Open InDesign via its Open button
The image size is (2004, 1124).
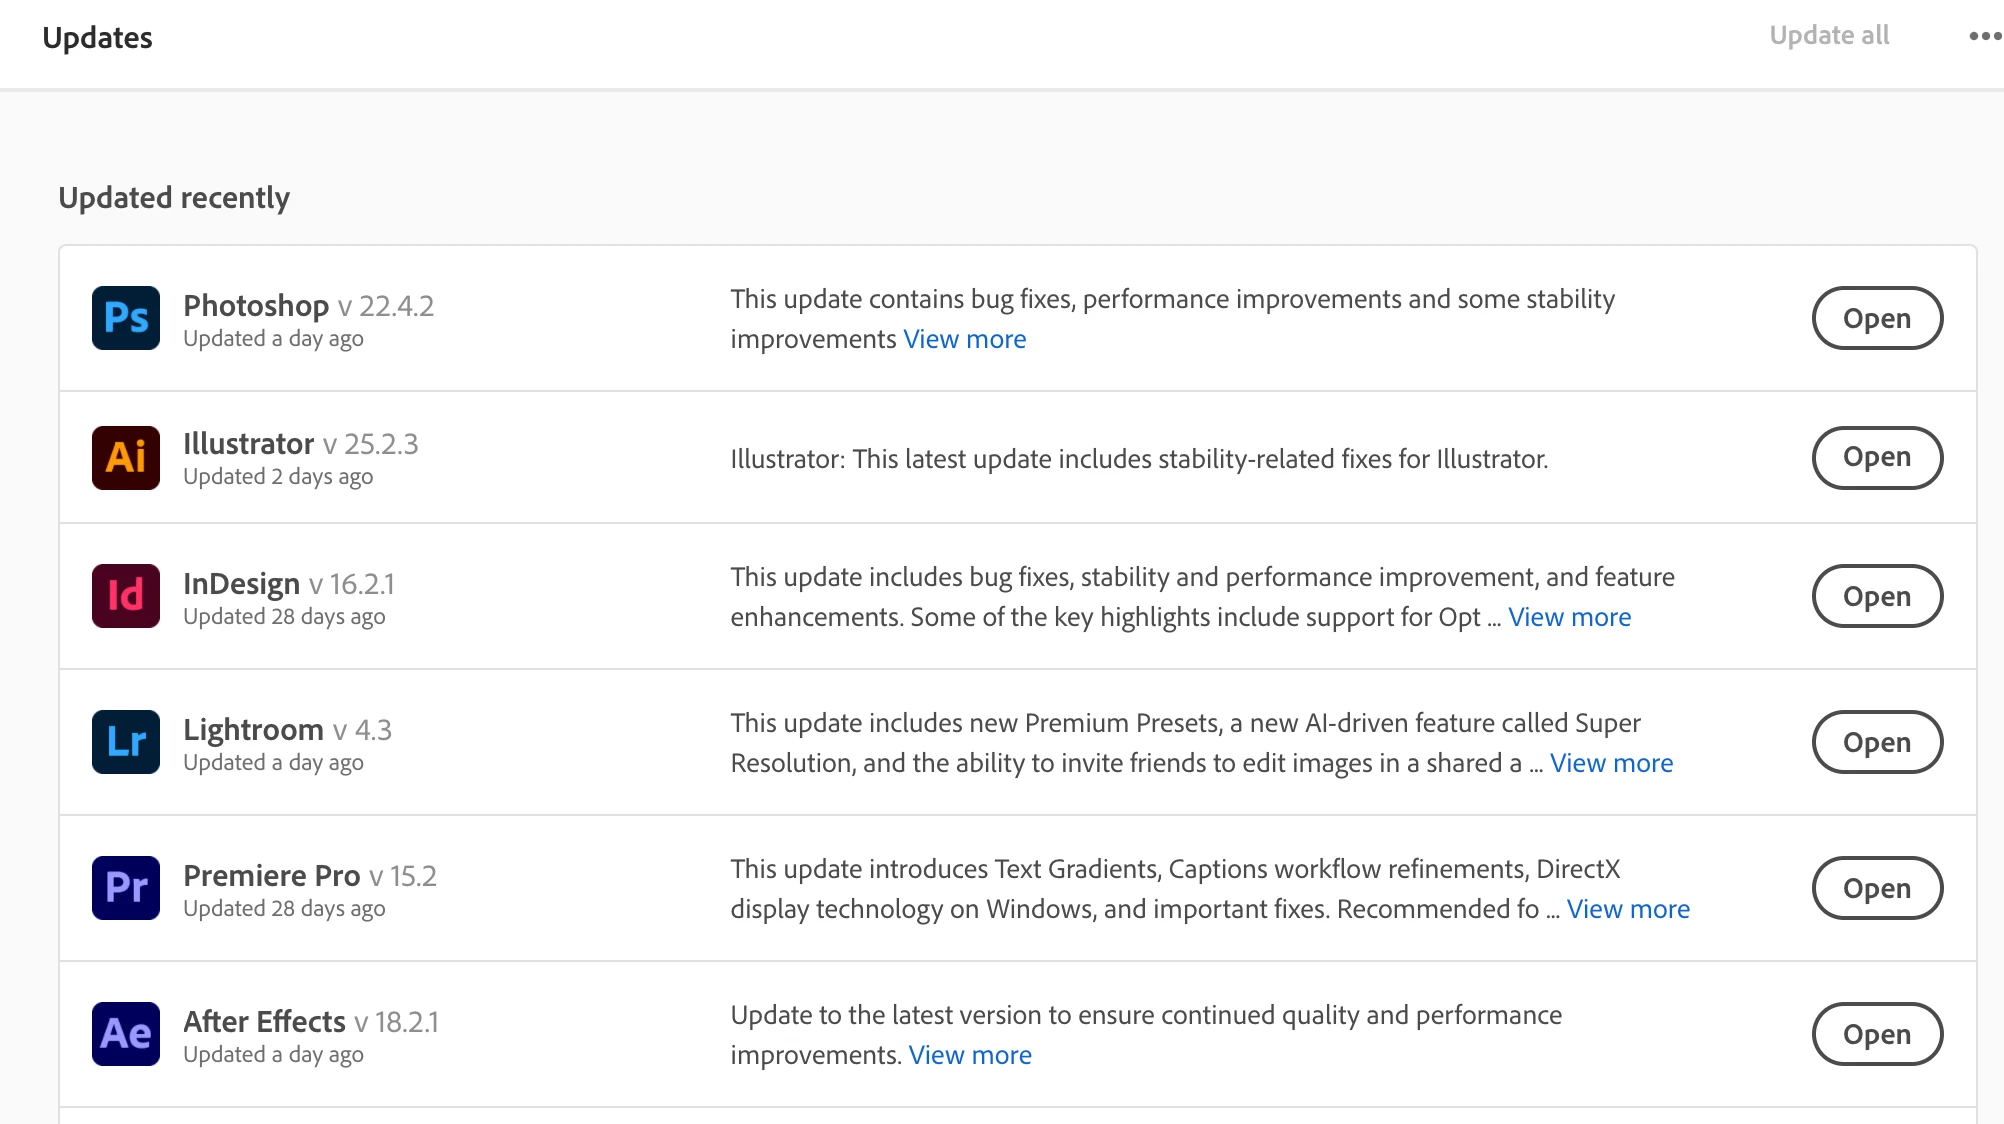1877,596
